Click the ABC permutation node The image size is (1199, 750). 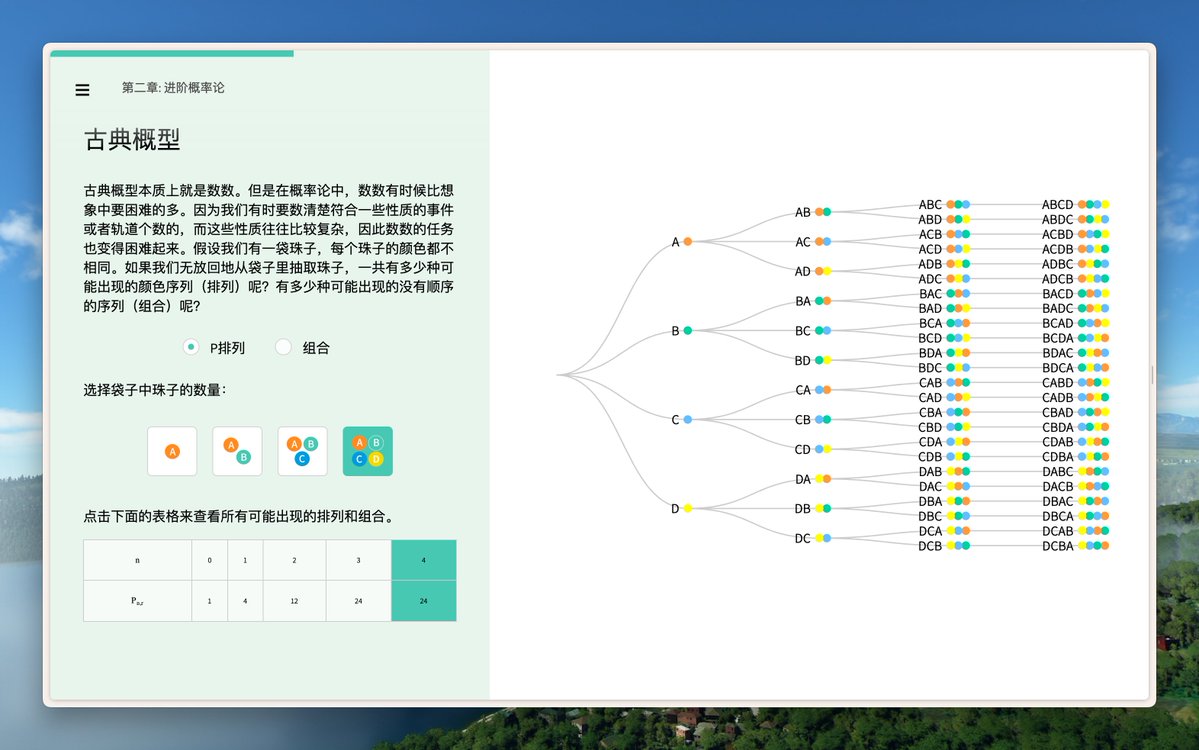944,204
